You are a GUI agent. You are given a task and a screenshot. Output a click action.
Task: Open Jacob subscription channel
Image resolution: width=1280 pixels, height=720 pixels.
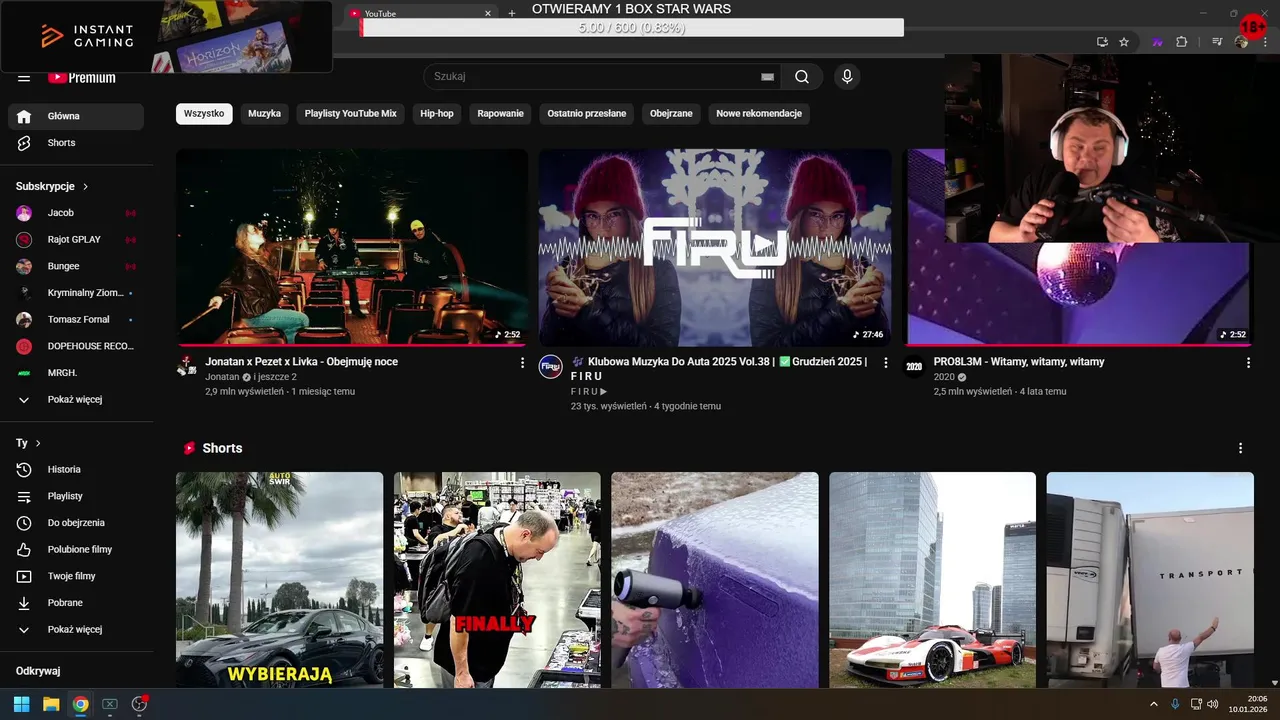pos(76,213)
